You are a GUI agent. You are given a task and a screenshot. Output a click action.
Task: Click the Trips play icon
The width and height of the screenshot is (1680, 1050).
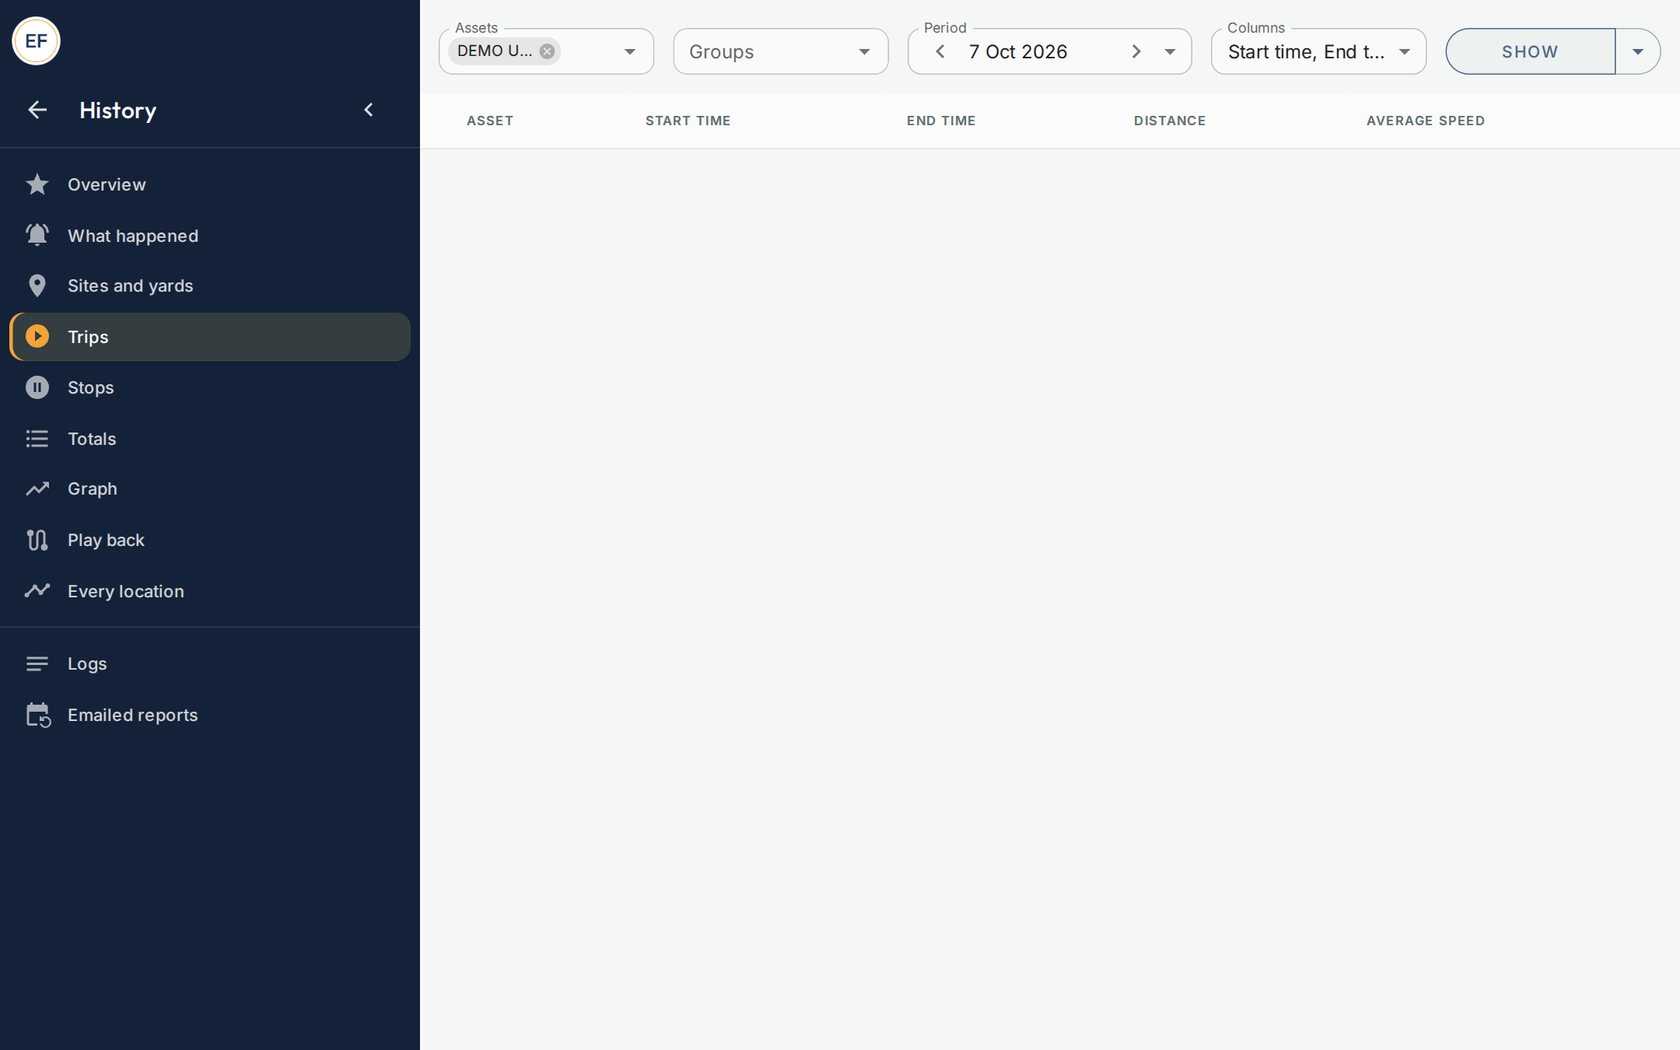pyautogui.click(x=37, y=337)
